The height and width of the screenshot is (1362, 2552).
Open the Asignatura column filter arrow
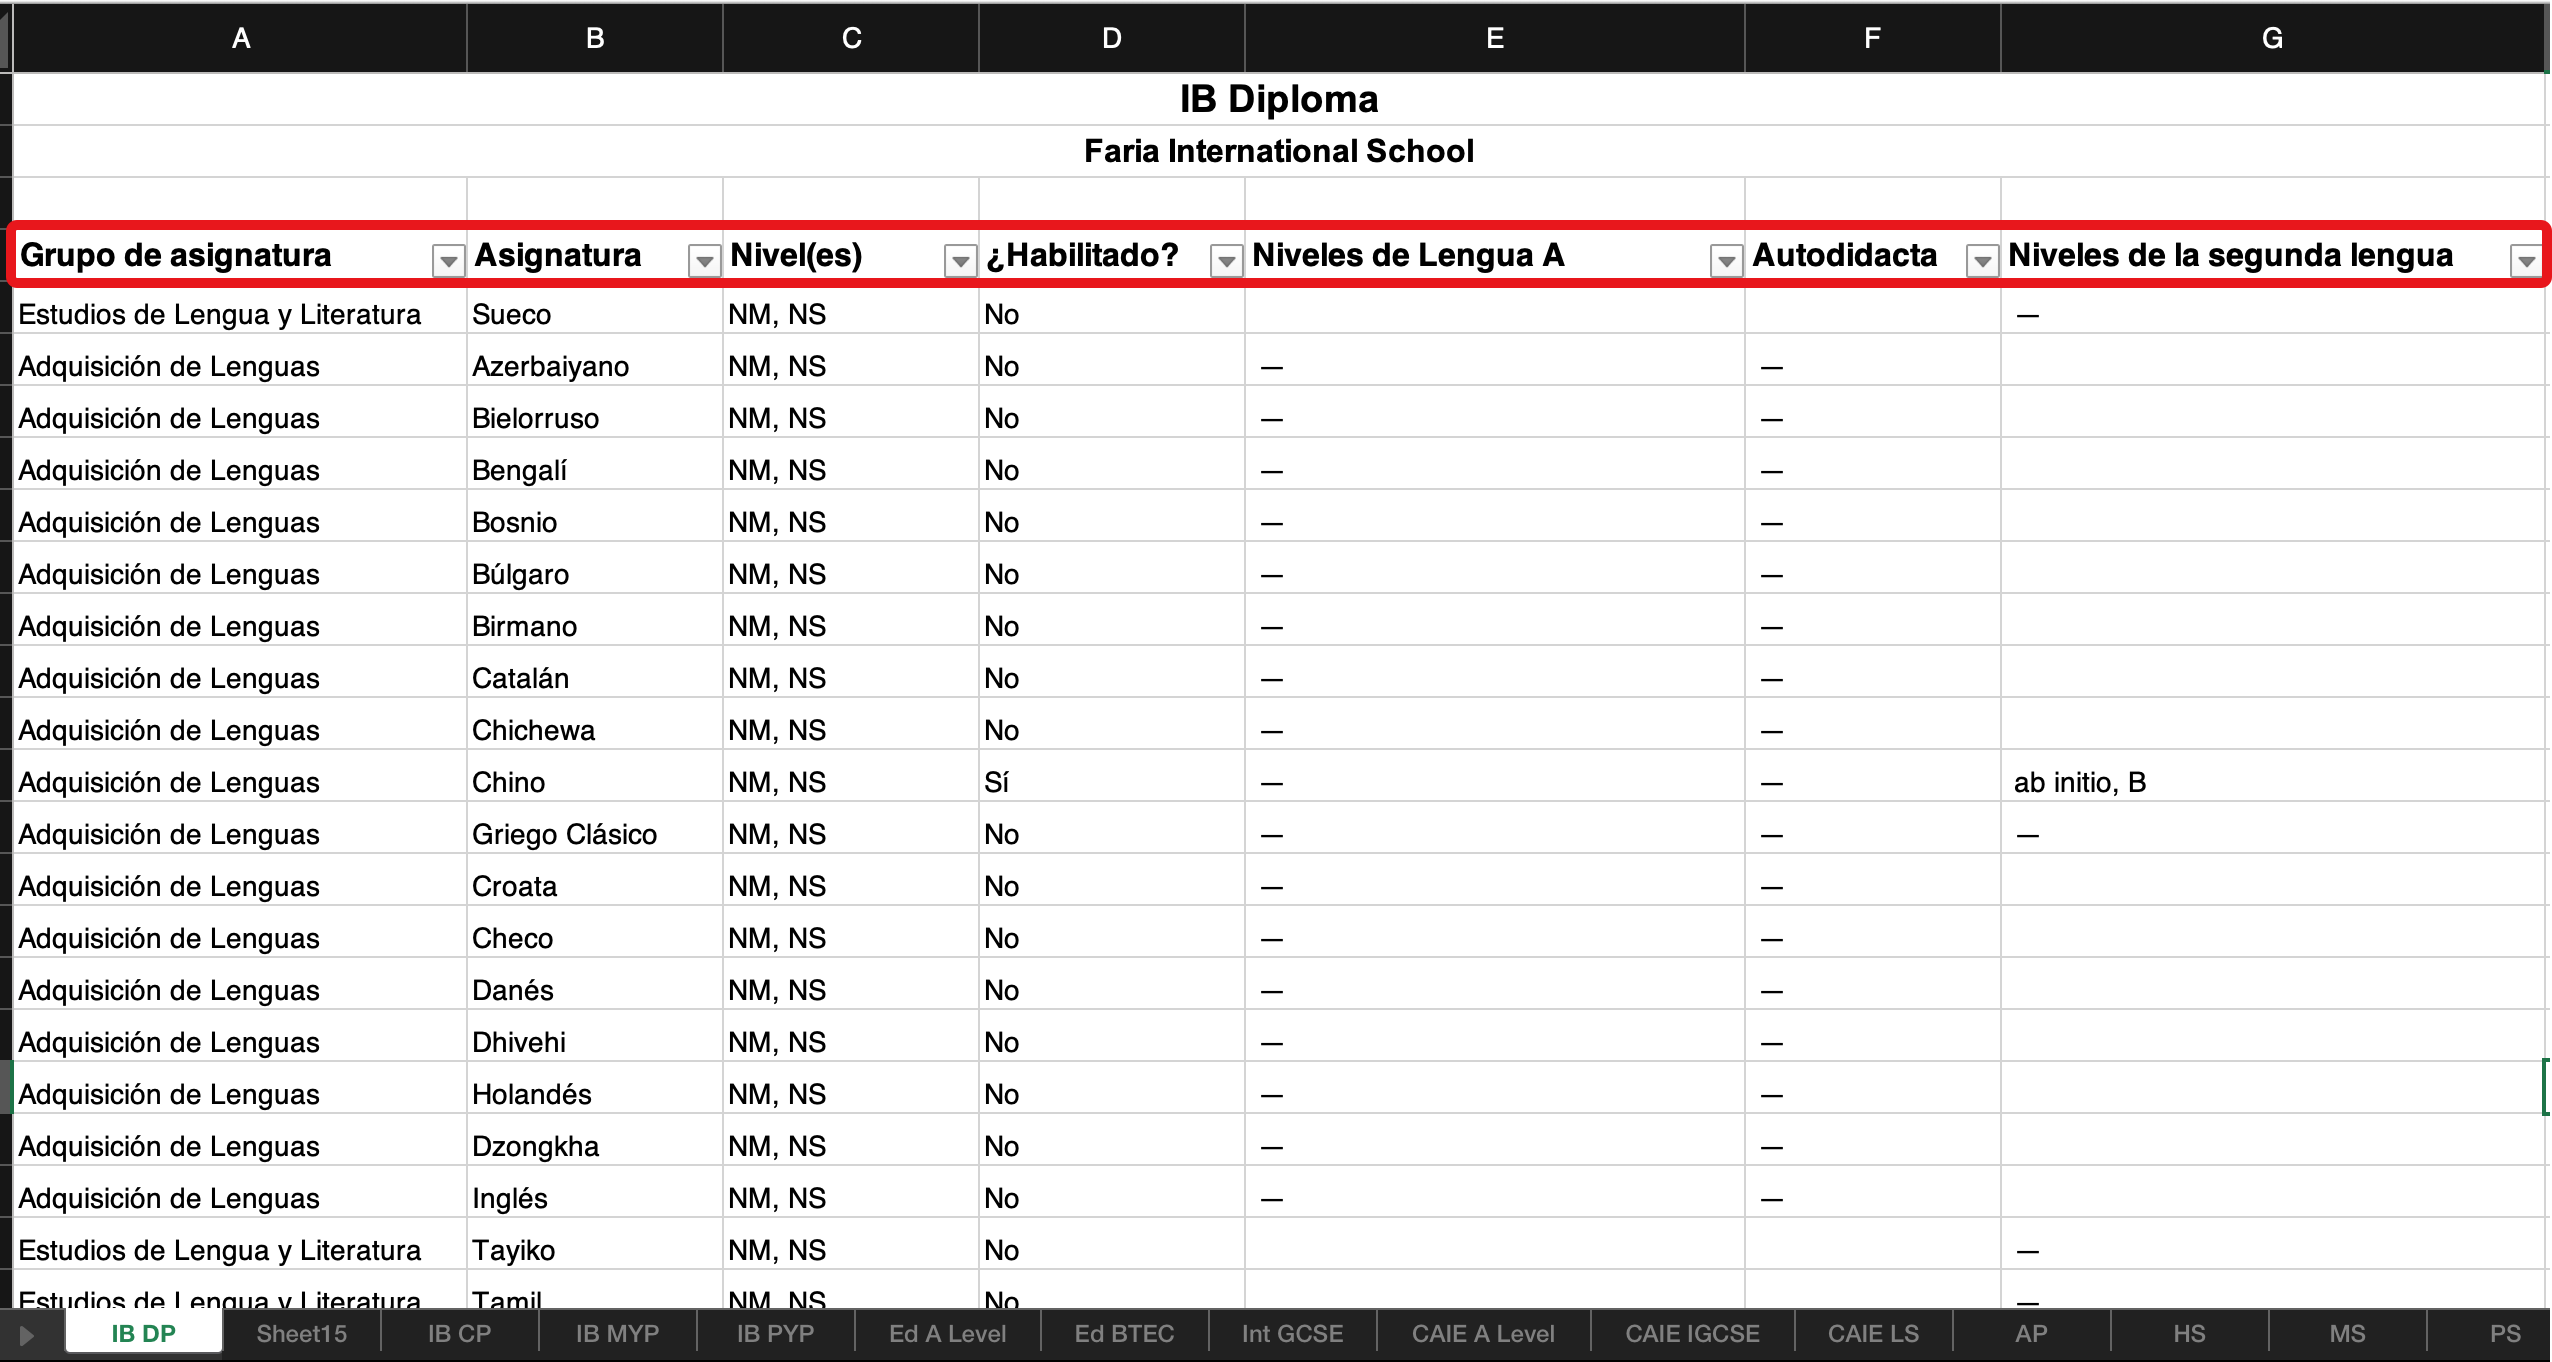click(704, 261)
